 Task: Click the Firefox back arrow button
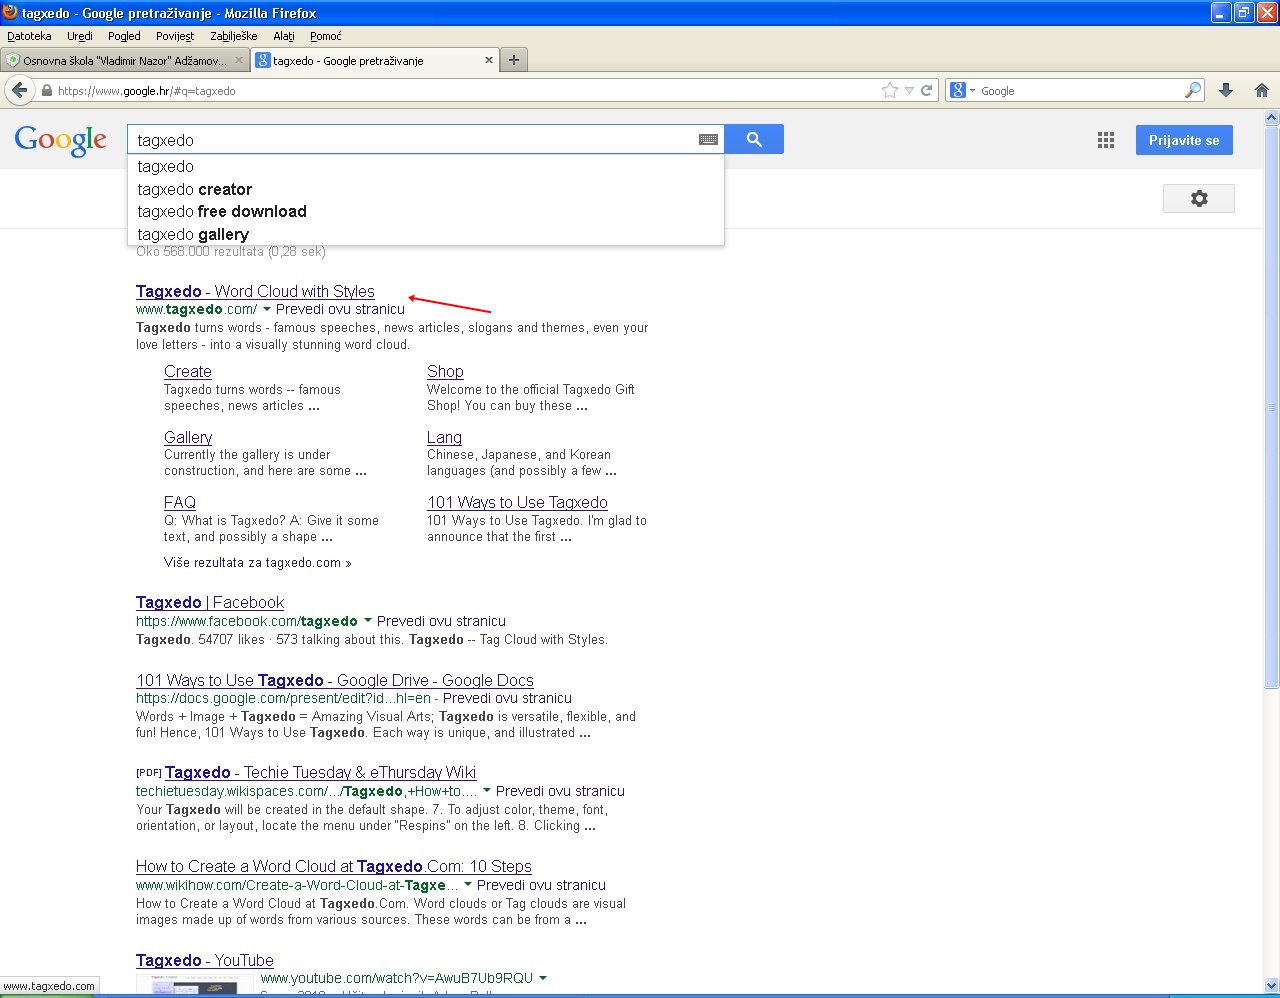point(20,90)
